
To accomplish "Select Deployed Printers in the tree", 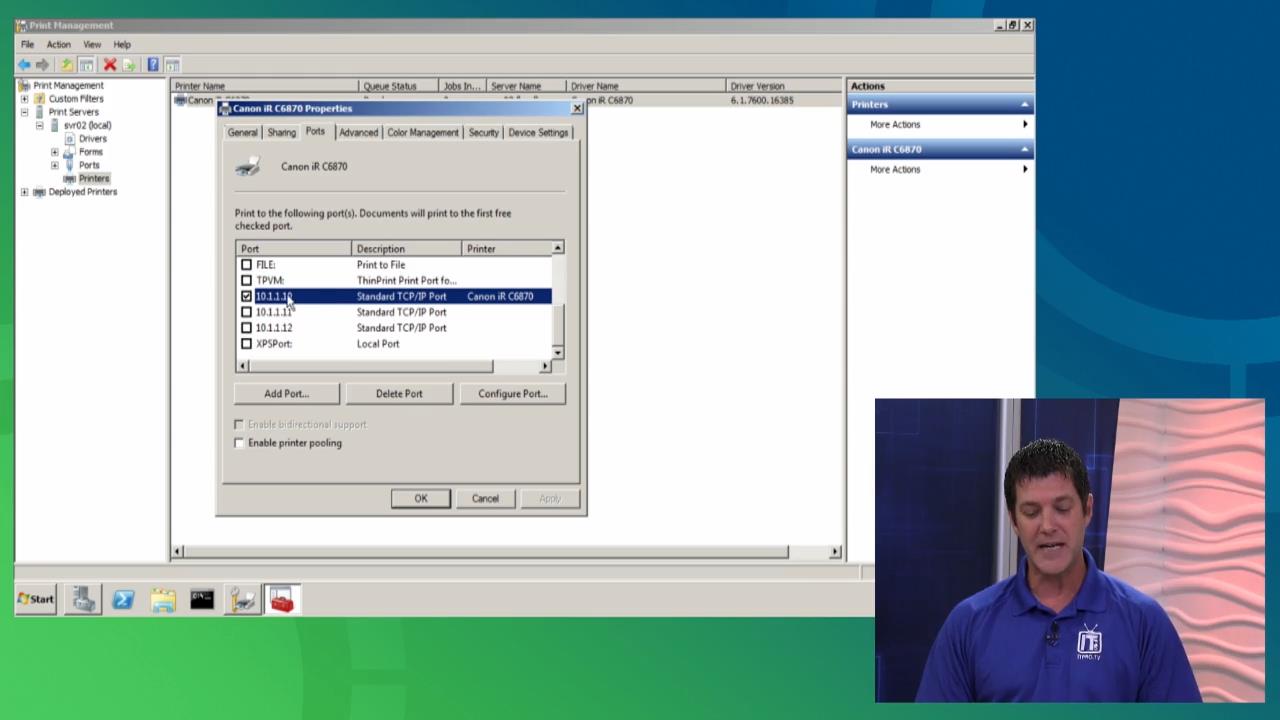I will [x=82, y=192].
